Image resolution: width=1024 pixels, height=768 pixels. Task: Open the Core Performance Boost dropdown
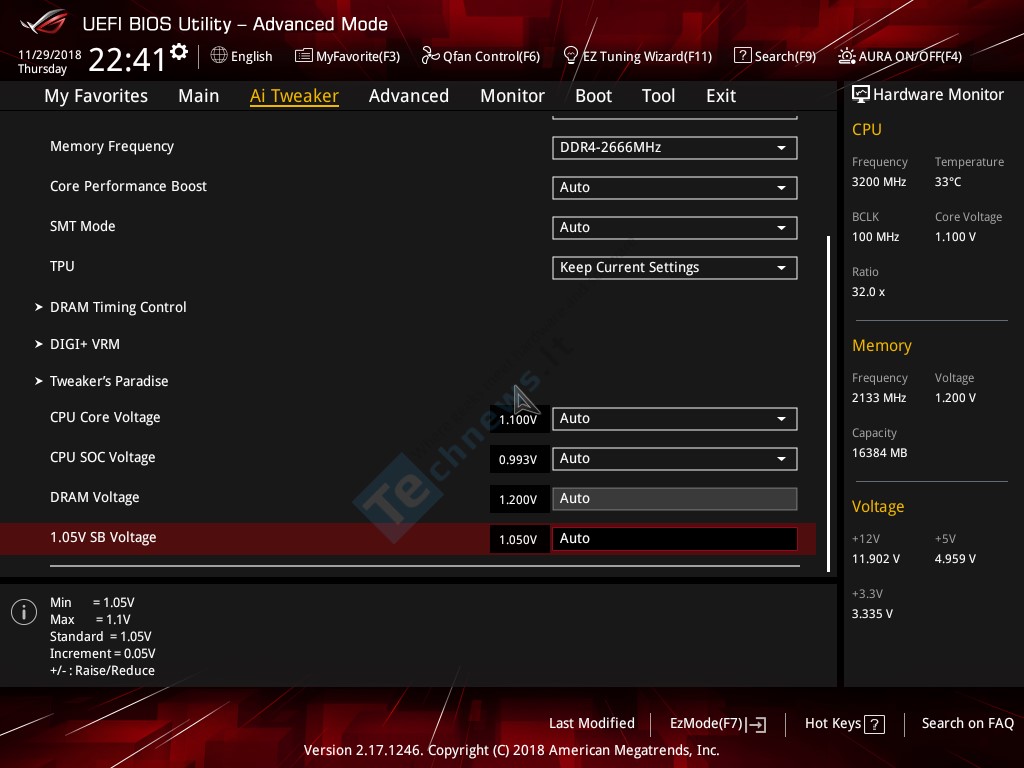[x=674, y=187]
